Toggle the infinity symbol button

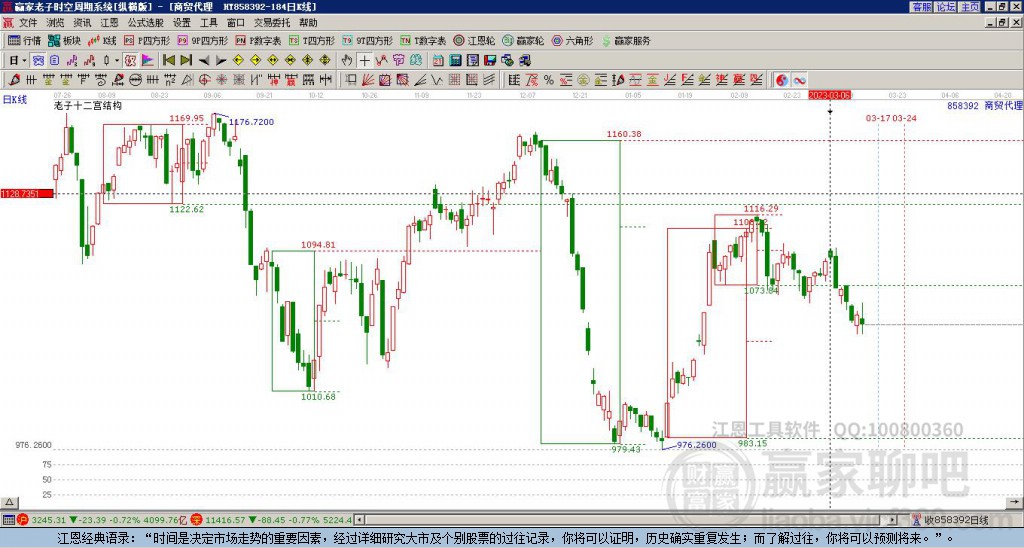tap(800, 80)
